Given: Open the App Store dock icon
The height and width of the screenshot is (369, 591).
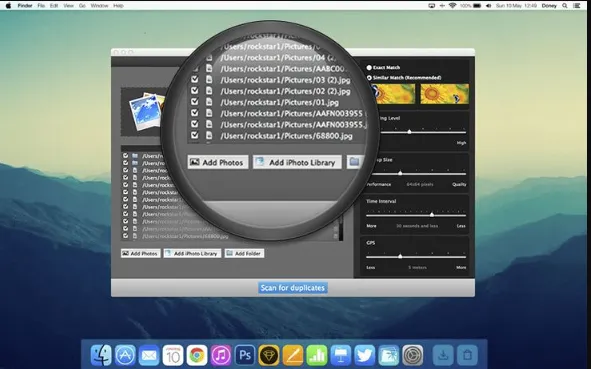Looking at the screenshot, I should [x=125, y=355].
